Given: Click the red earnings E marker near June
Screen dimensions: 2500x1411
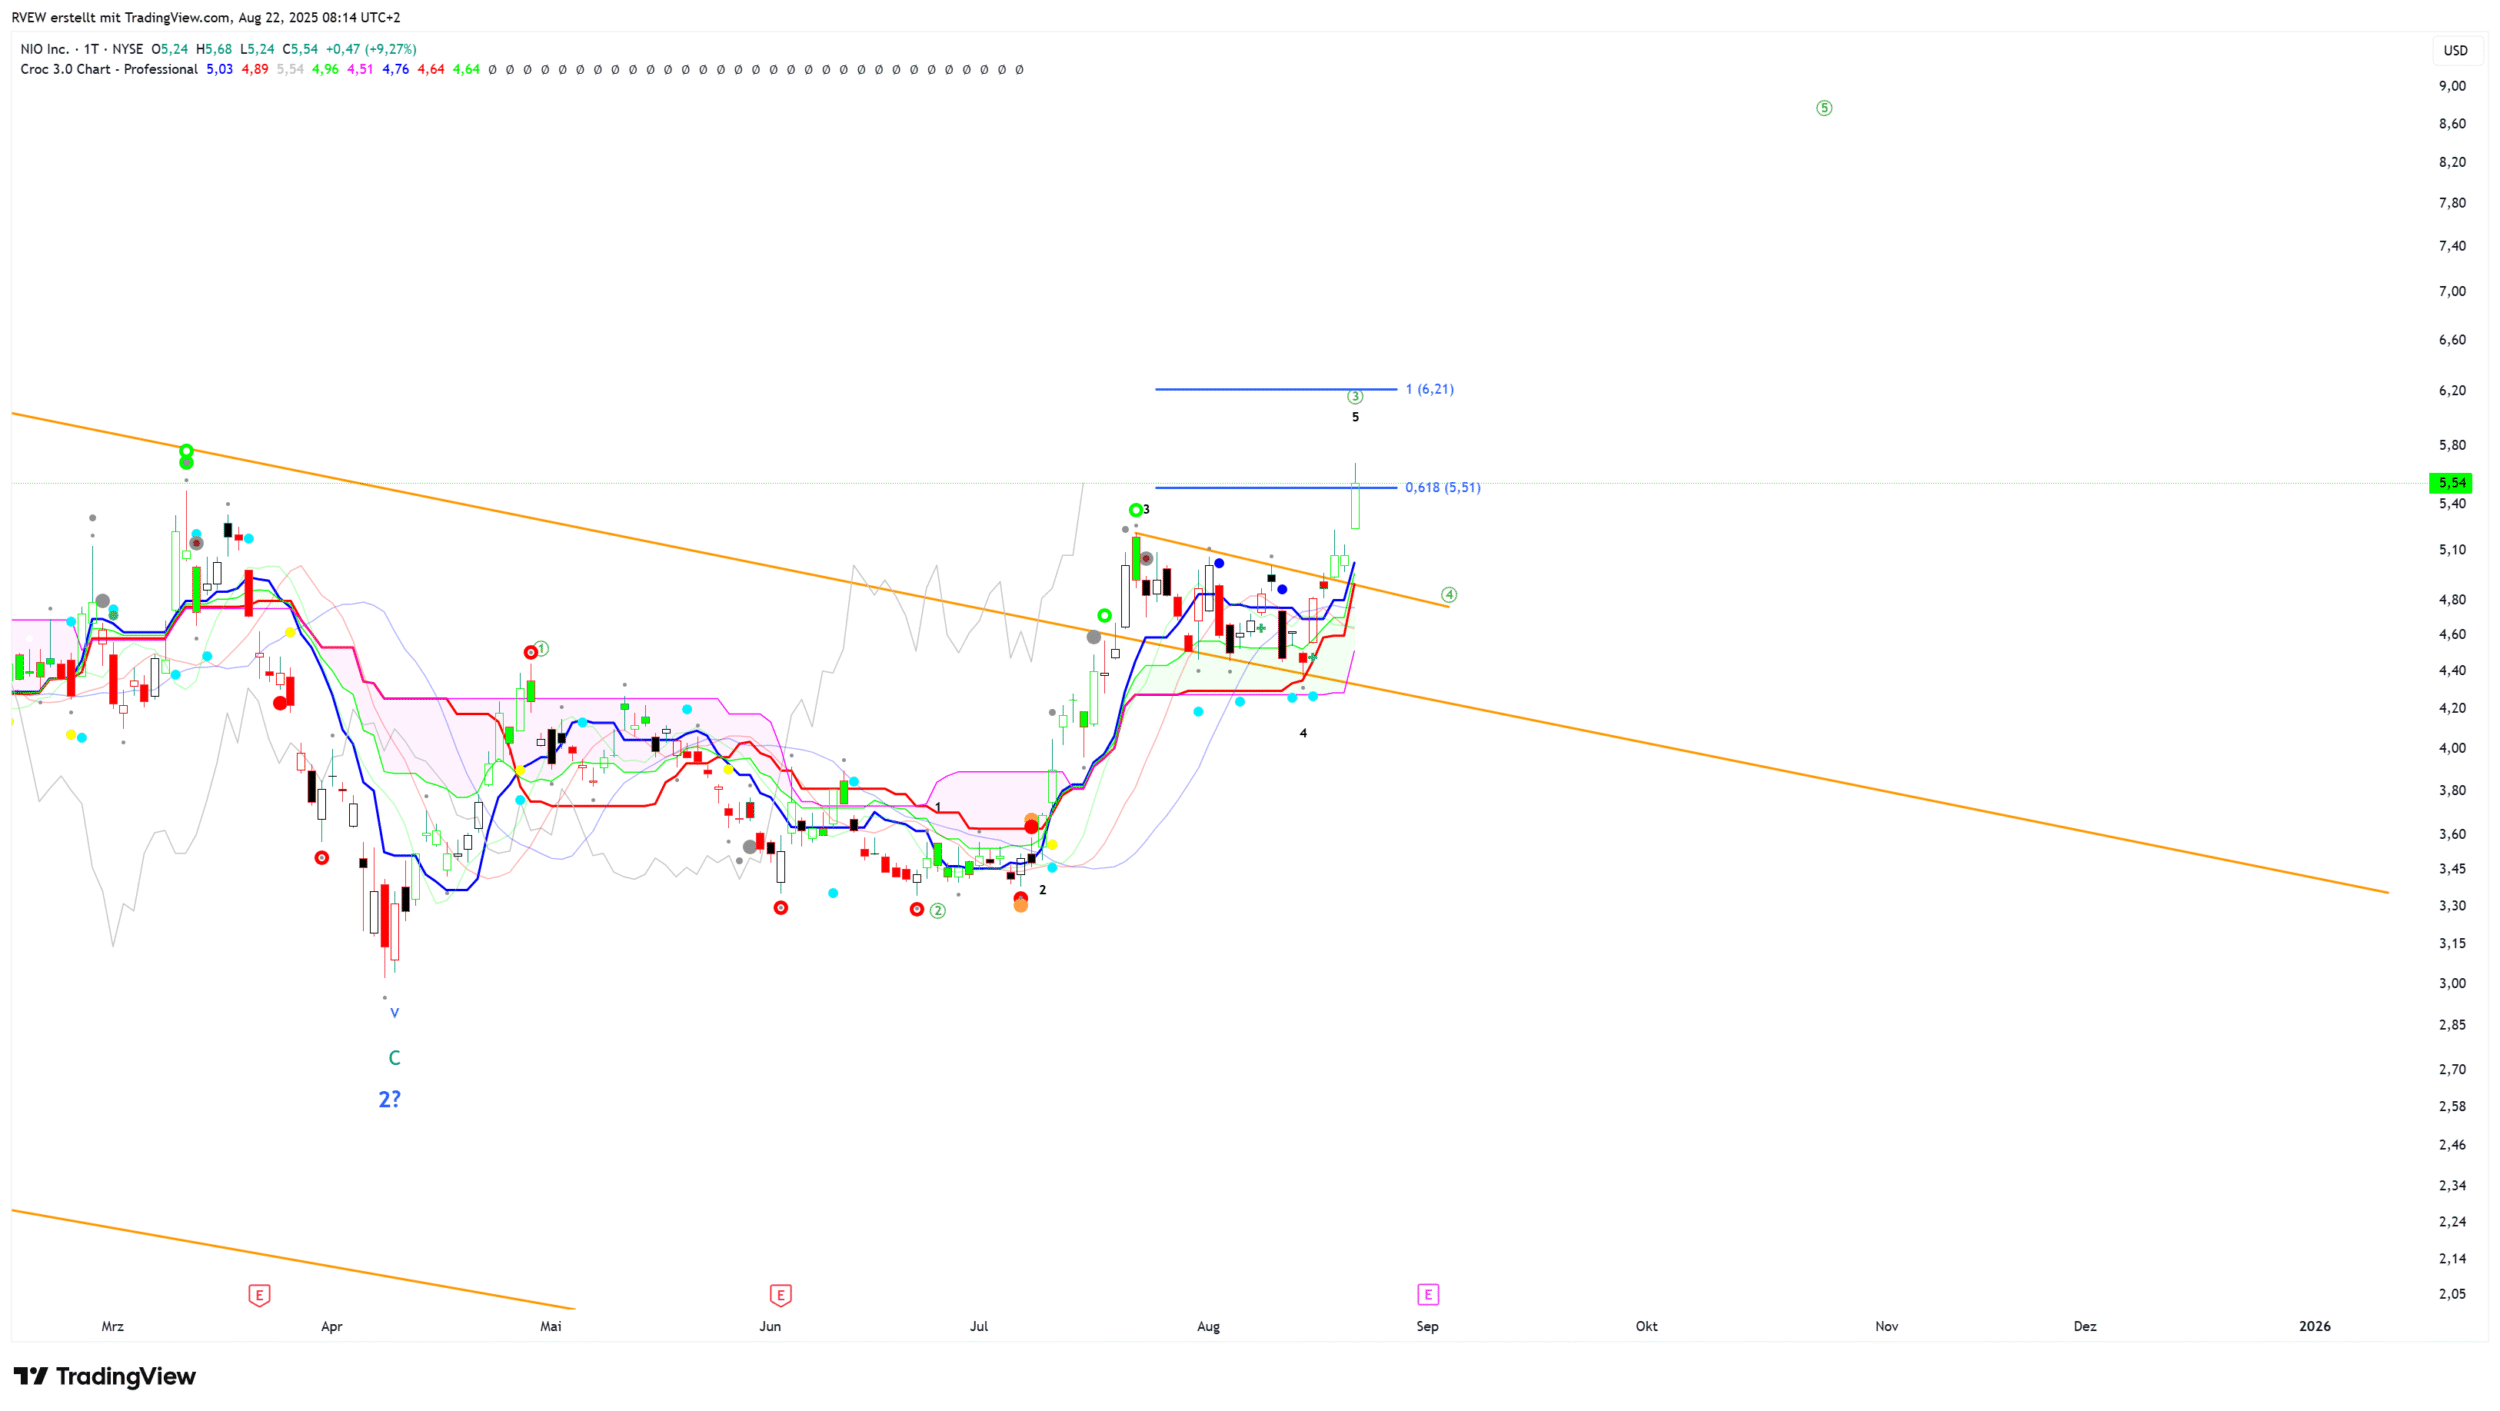Looking at the screenshot, I should click(780, 1295).
